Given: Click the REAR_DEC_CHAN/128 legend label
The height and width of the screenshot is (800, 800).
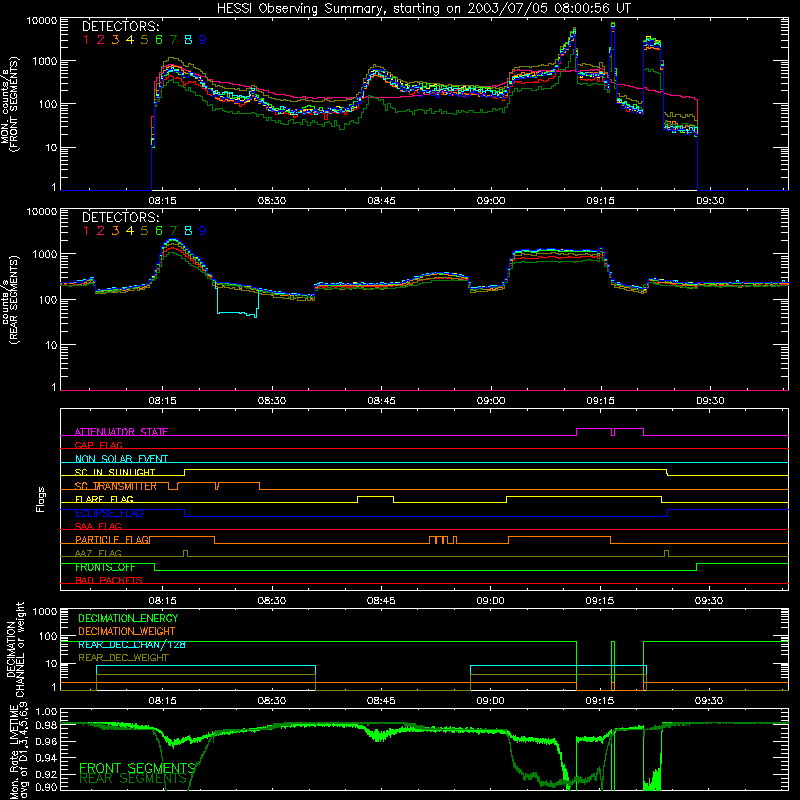Looking at the screenshot, I should click(x=132, y=645).
